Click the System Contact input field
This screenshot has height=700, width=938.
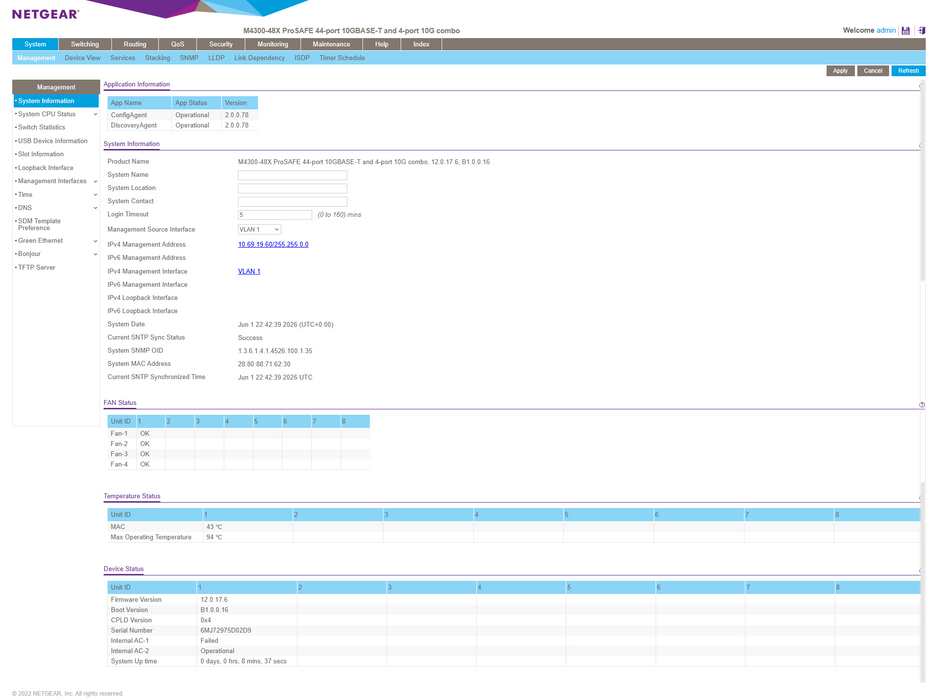[293, 202]
